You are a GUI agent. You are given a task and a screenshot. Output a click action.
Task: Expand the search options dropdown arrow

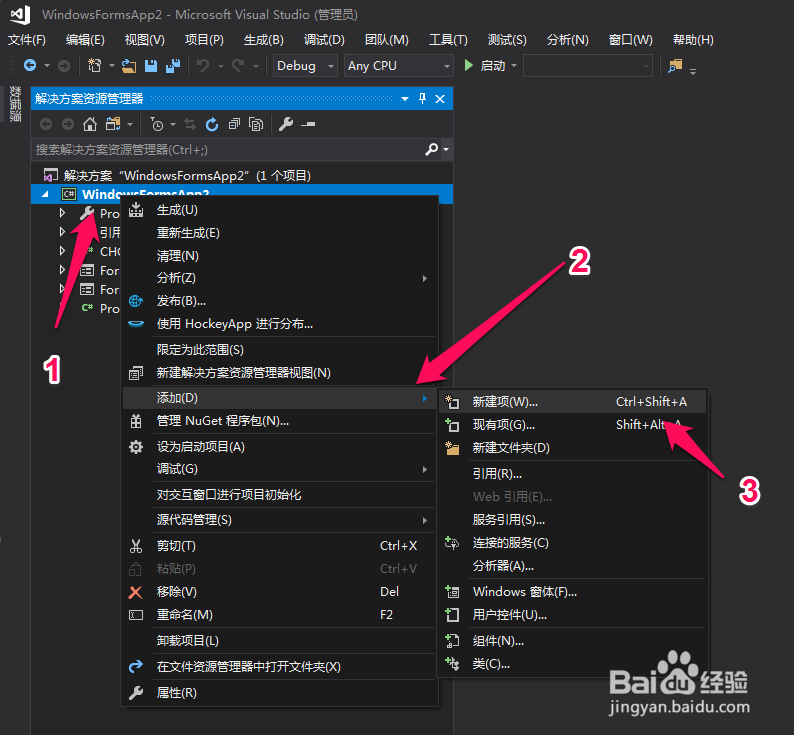tap(446, 149)
